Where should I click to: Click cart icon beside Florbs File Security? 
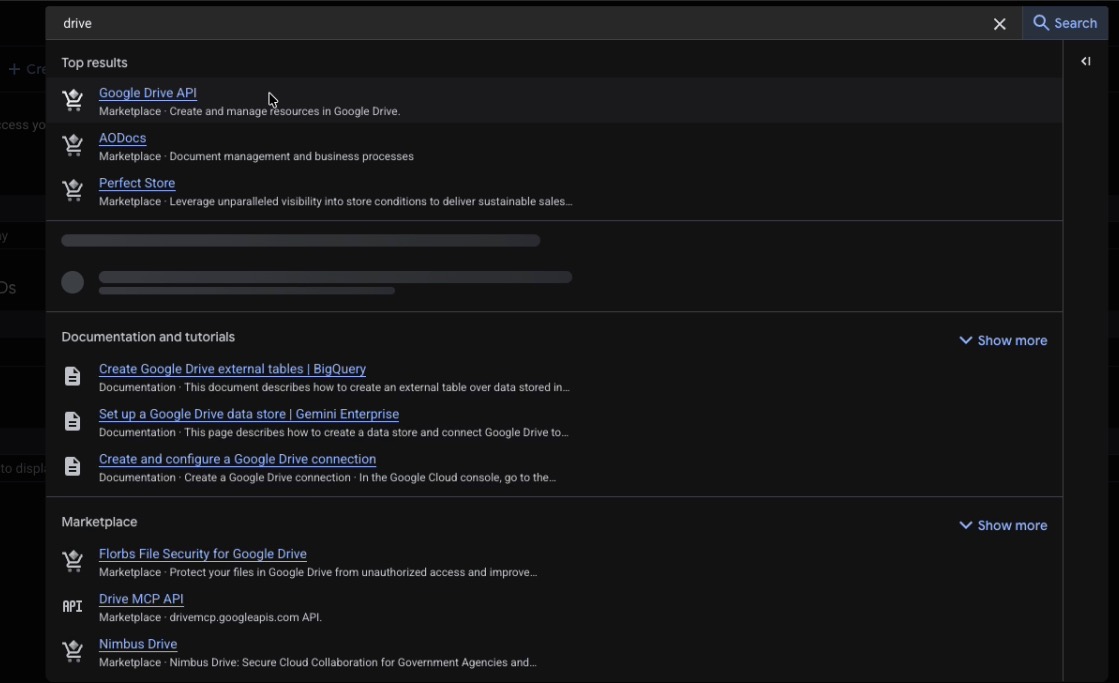72,561
